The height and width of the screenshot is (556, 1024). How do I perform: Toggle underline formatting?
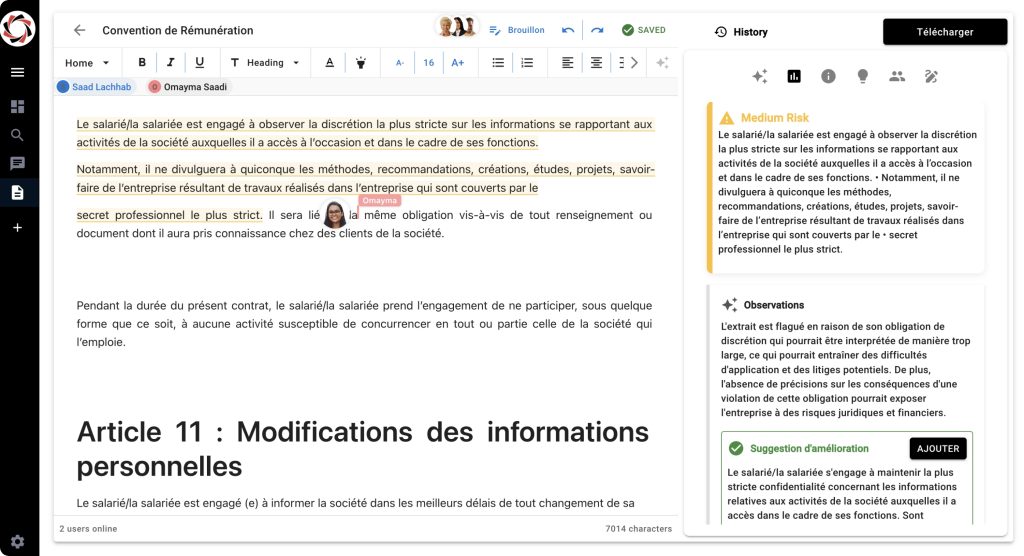199,62
